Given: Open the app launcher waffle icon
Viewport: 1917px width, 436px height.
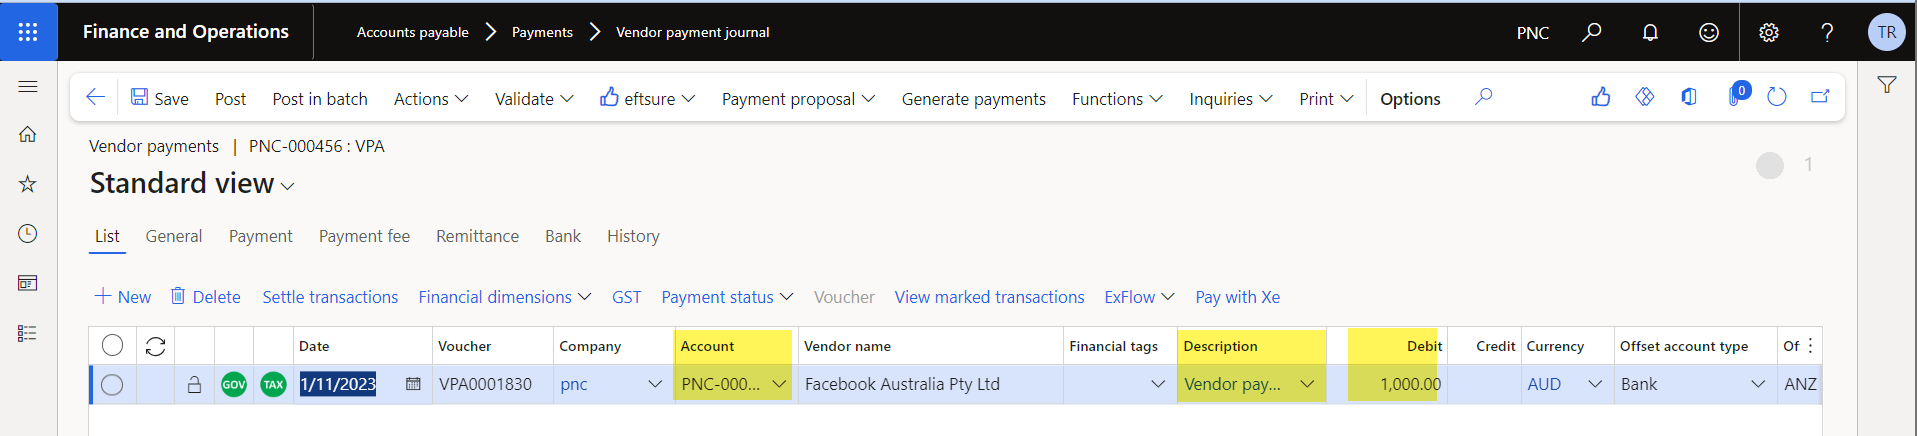Looking at the screenshot, I should pos(28,32).
